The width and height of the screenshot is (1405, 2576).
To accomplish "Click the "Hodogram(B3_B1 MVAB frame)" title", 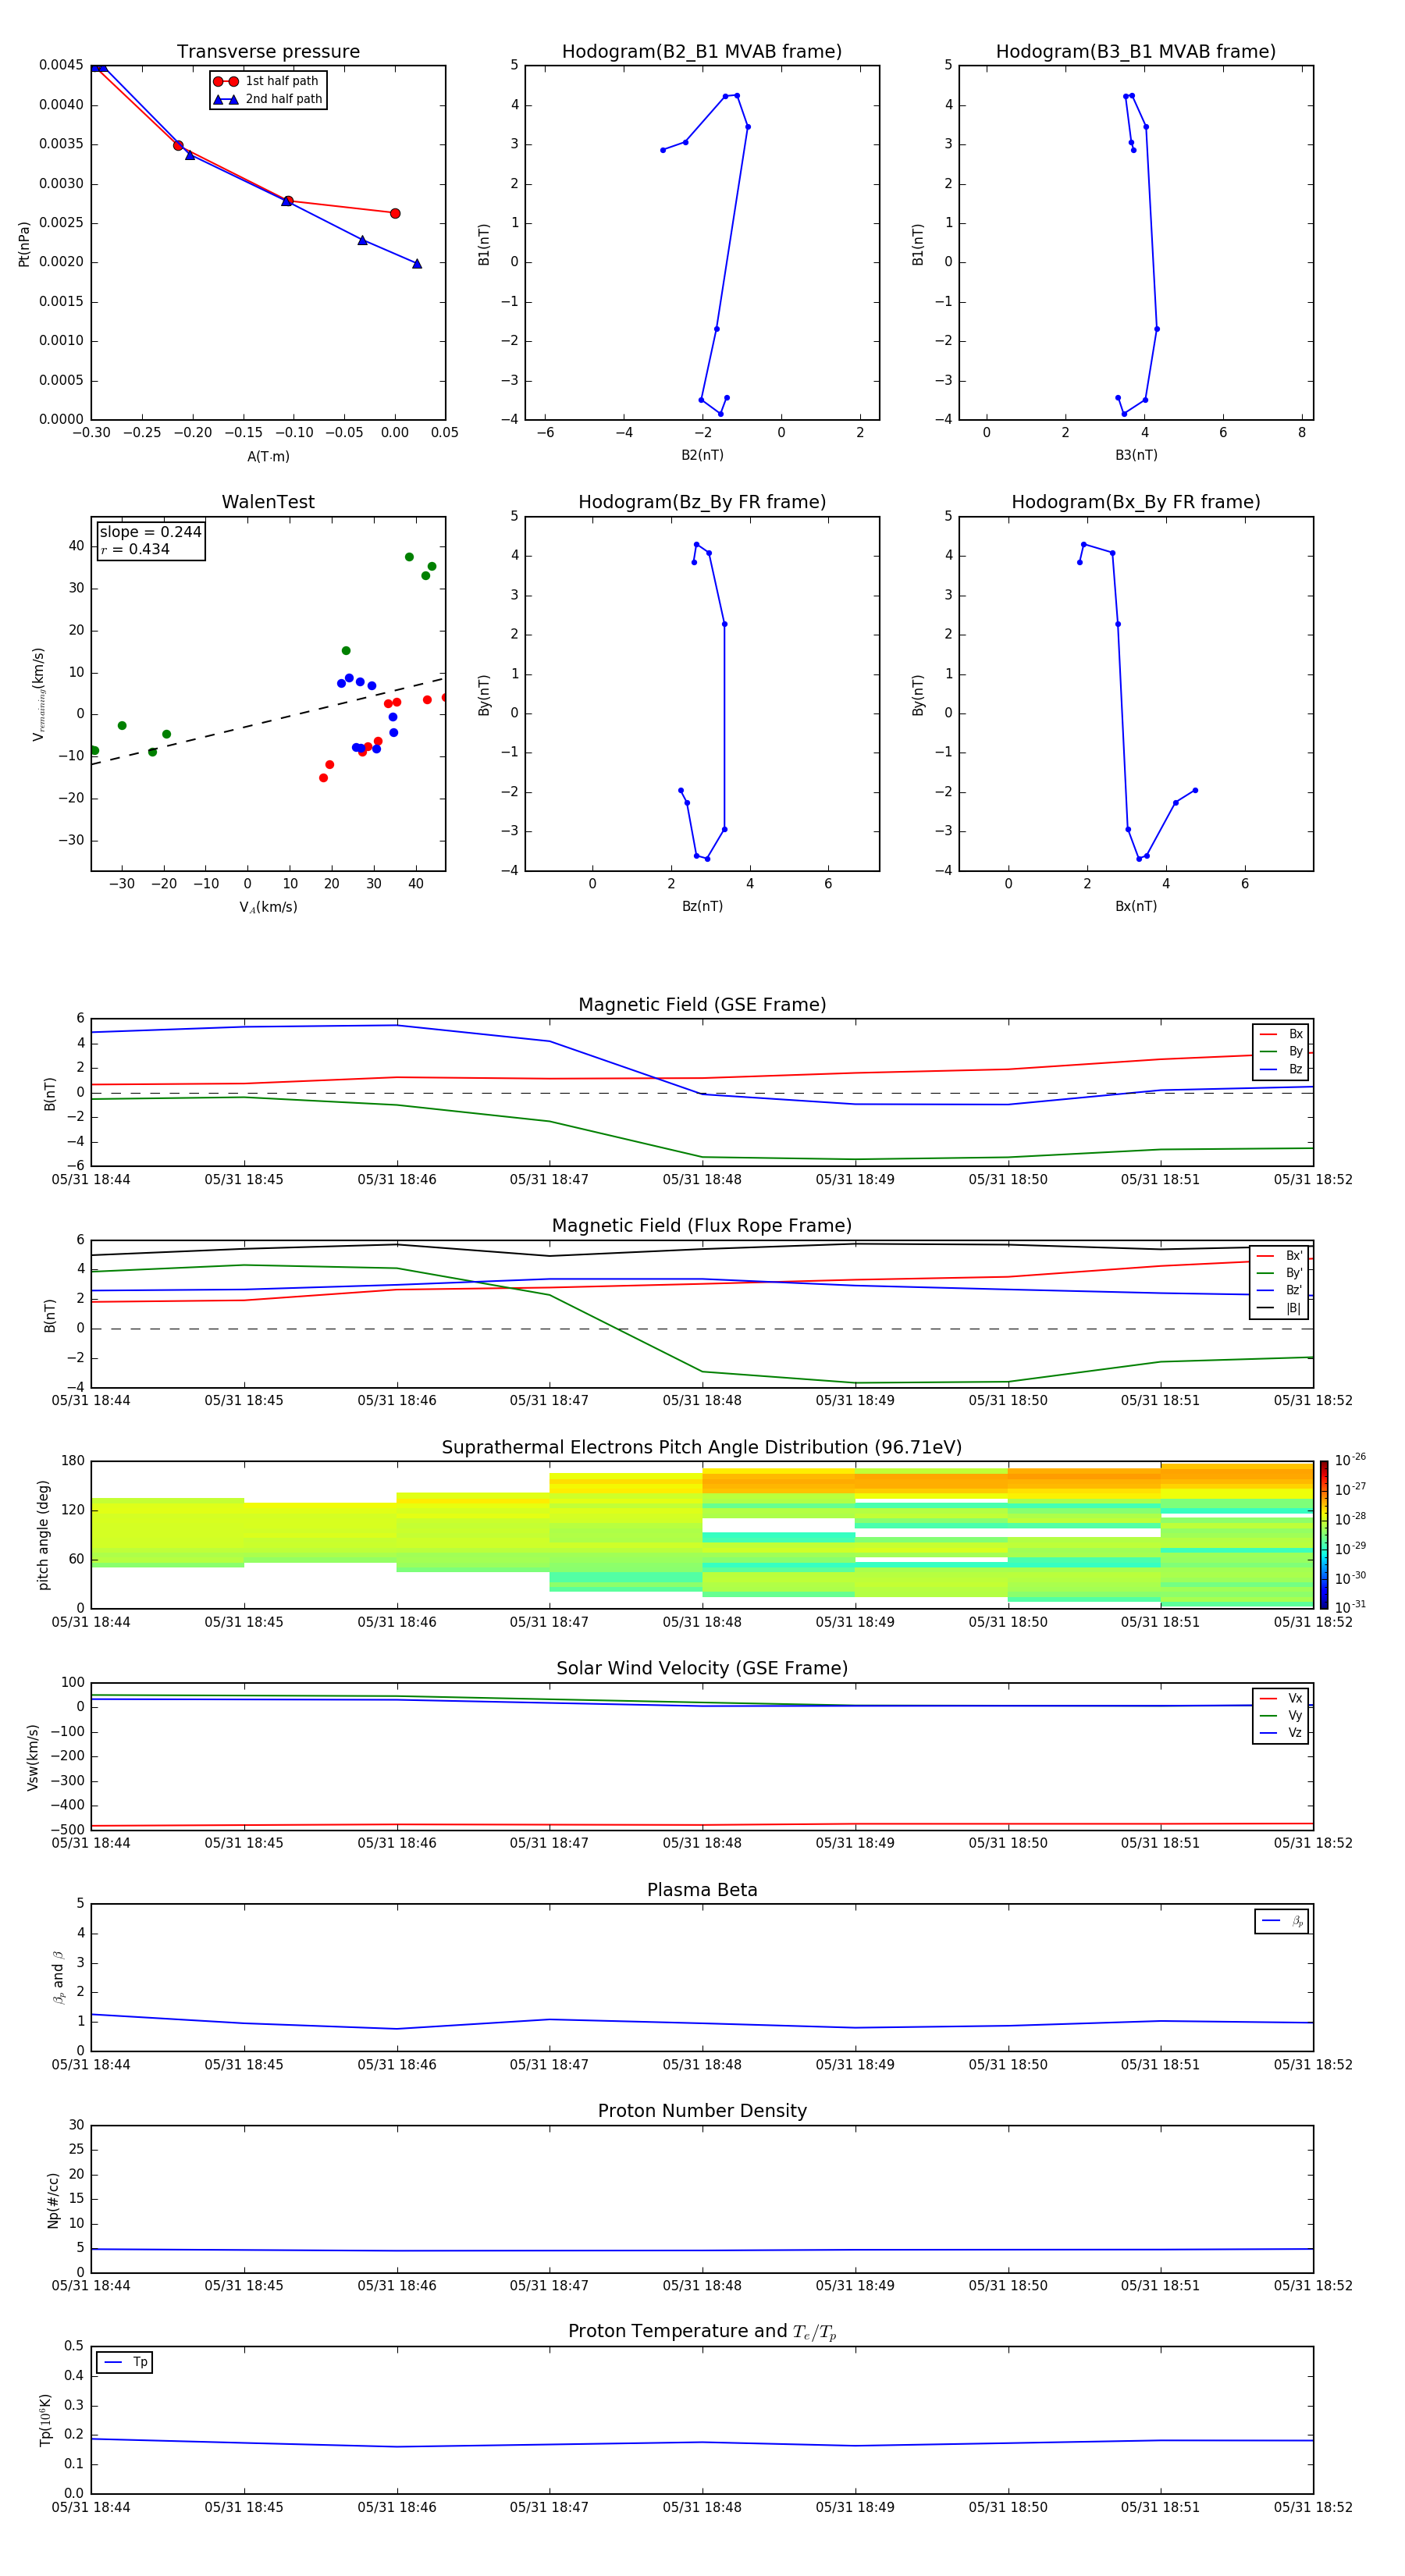I will (x=1136, y=52).
